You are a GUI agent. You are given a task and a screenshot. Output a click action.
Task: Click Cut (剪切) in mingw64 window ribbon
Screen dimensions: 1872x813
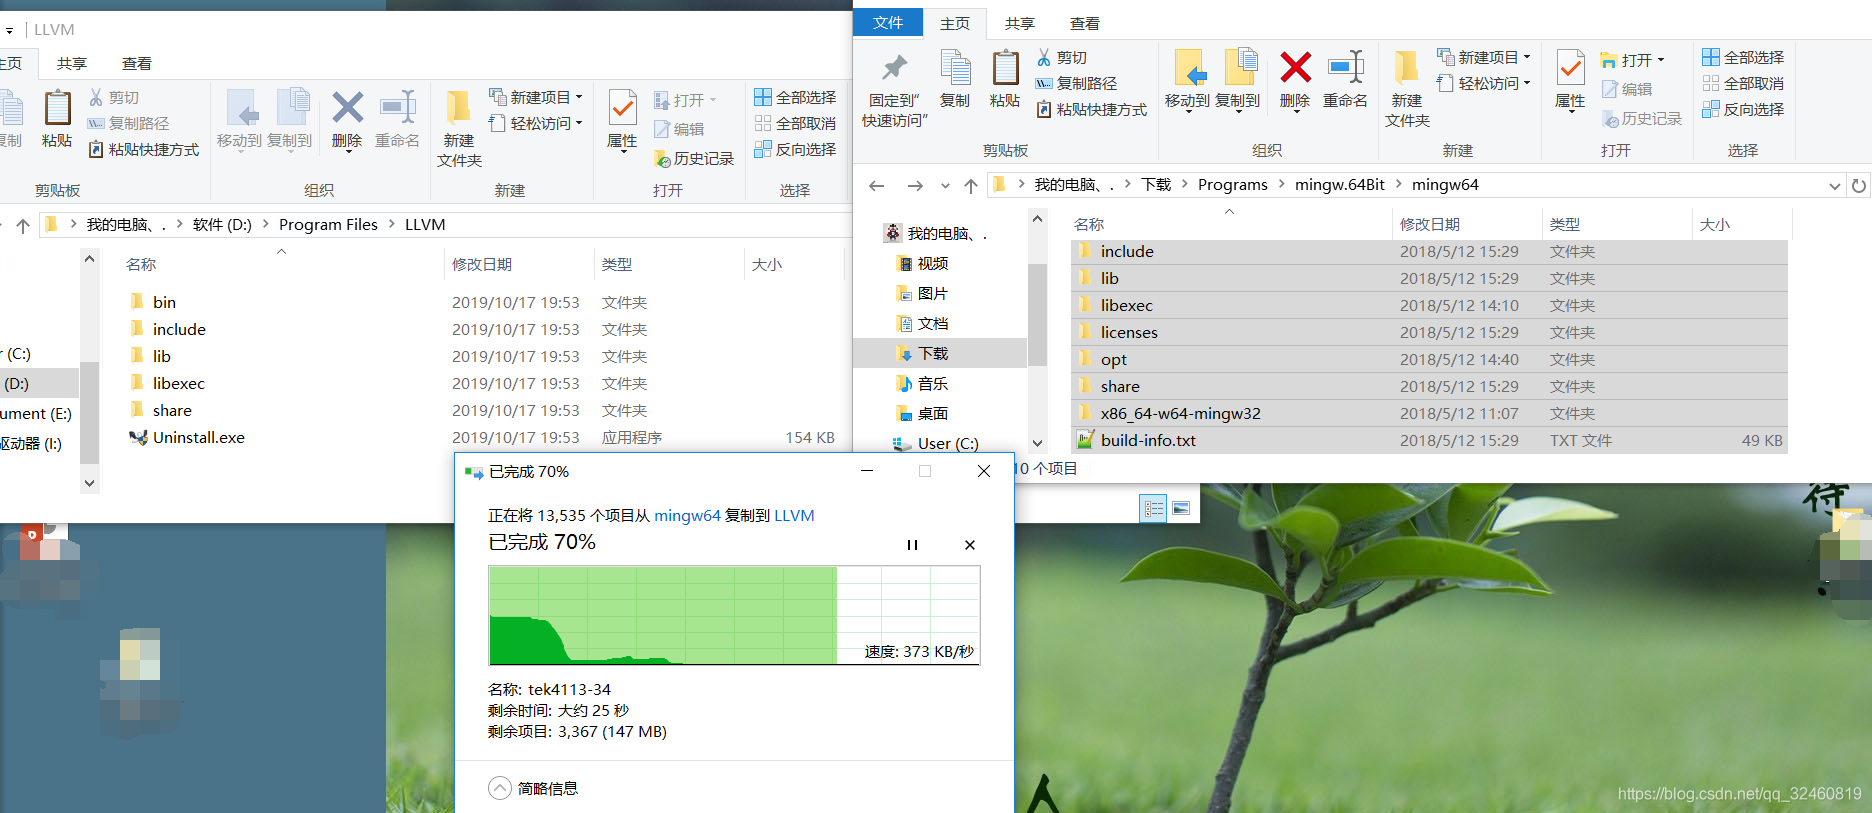click(1062, 58)
